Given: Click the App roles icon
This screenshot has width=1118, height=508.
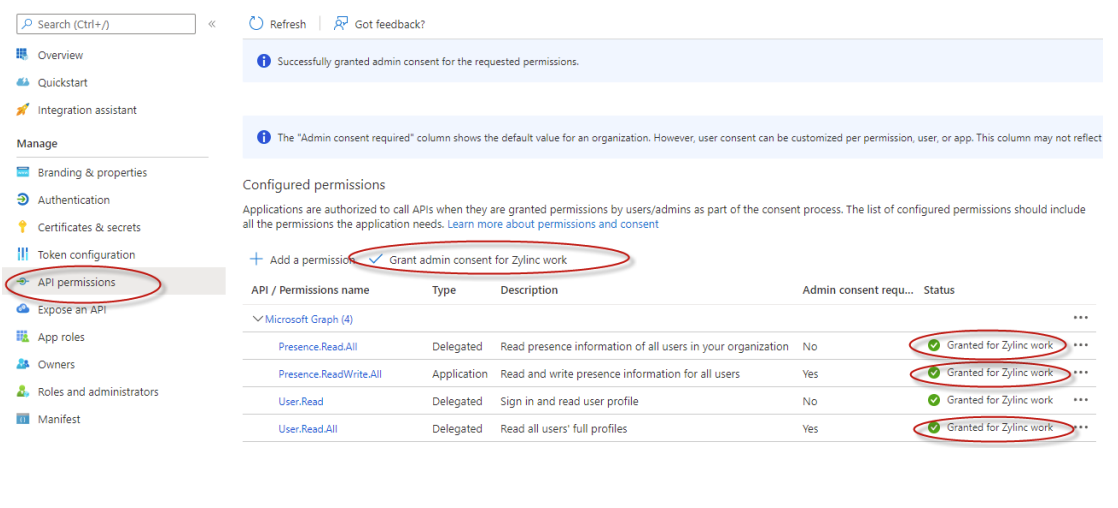Looking at the screenshot, I should (22, 337).
